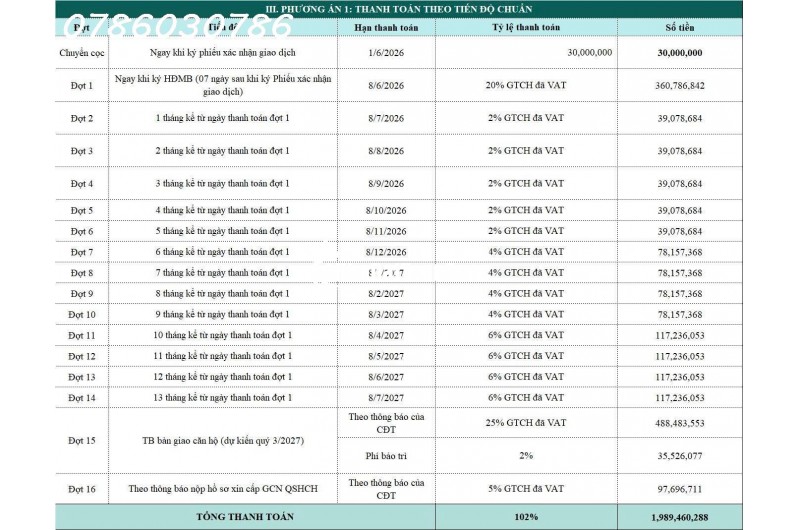Select date cell '8/5/2027'
The height and width of the screenshot is (530, 800).
click(x=386, y=357)
